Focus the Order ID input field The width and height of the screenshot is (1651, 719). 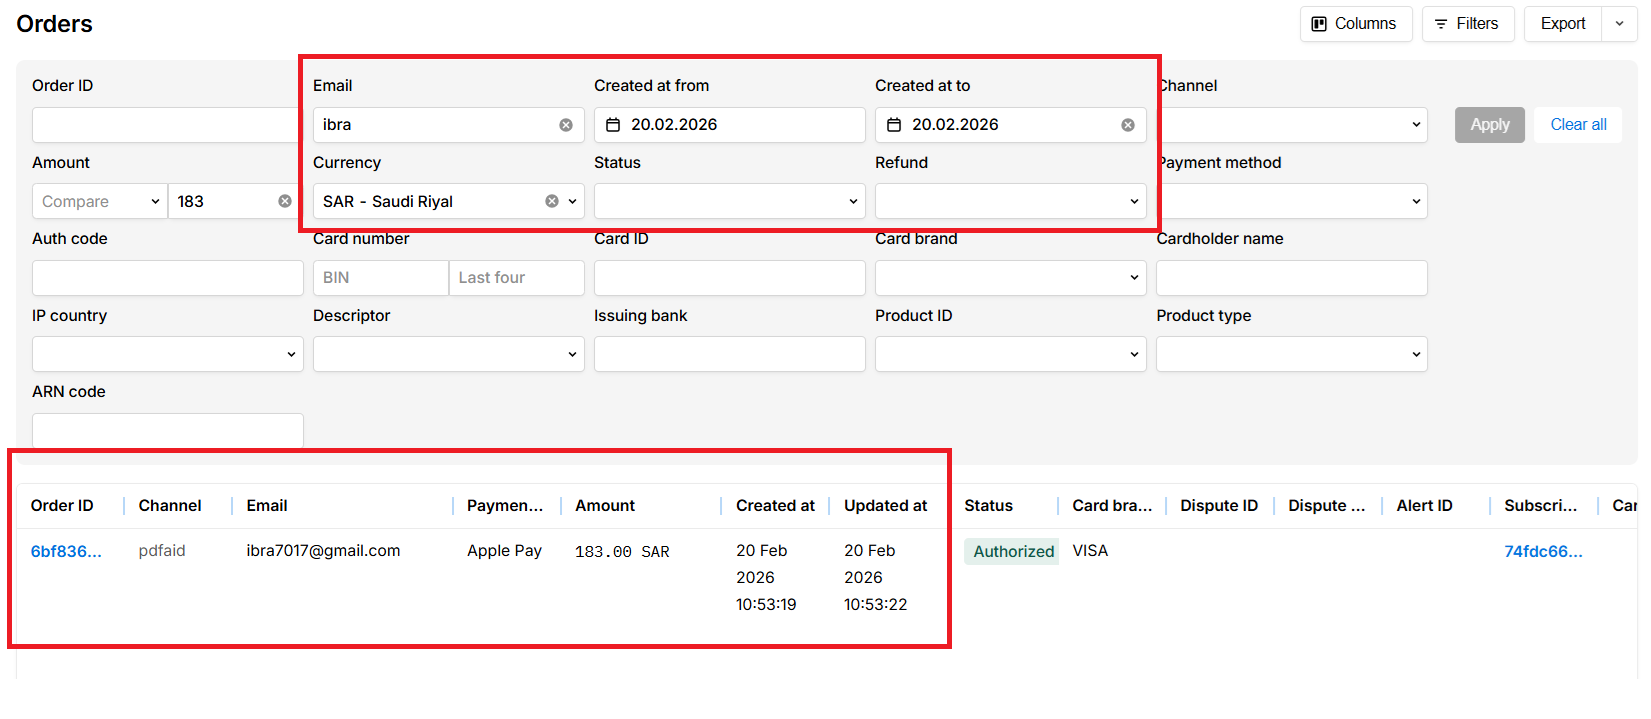[x=165, y=125]
